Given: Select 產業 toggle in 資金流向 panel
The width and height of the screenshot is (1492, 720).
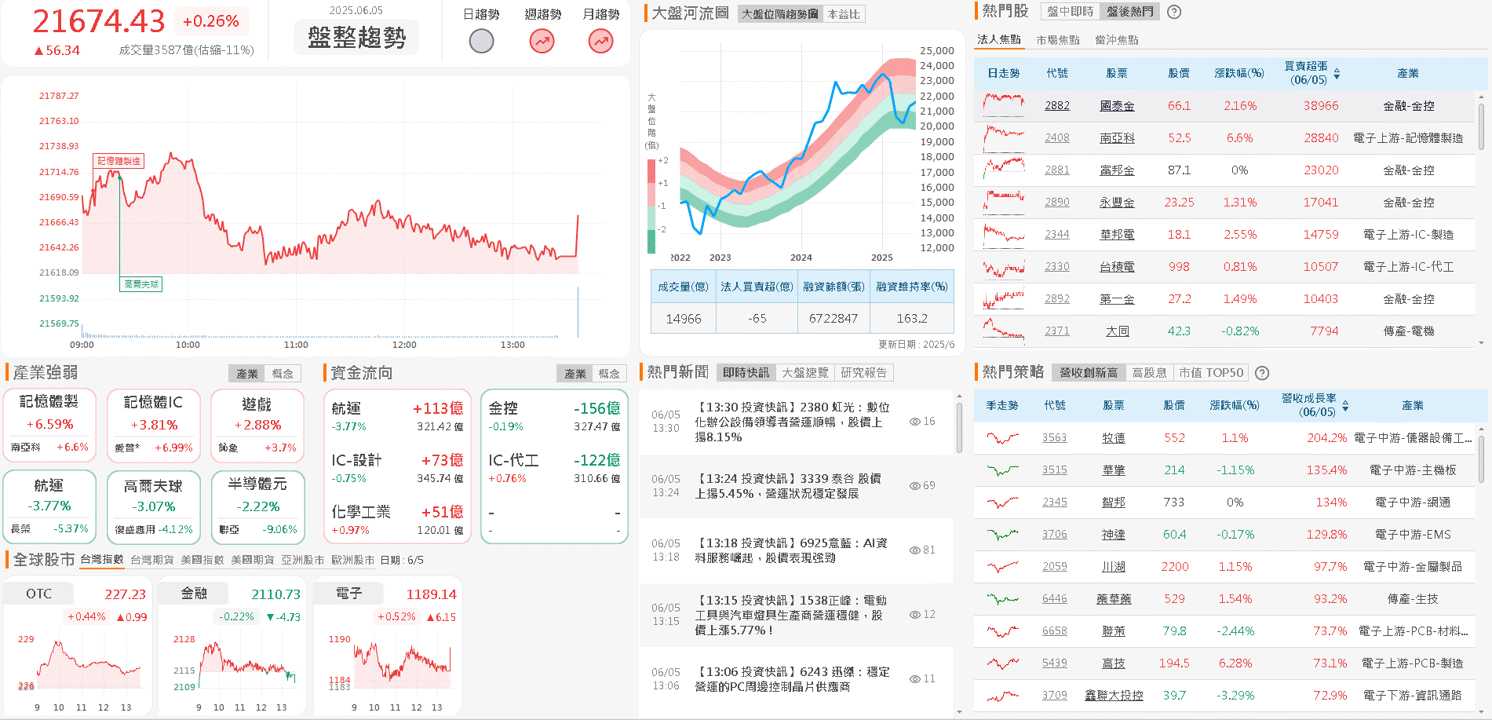Looking at the screenshot, I should pyautogui.click(x=575, y=373).
